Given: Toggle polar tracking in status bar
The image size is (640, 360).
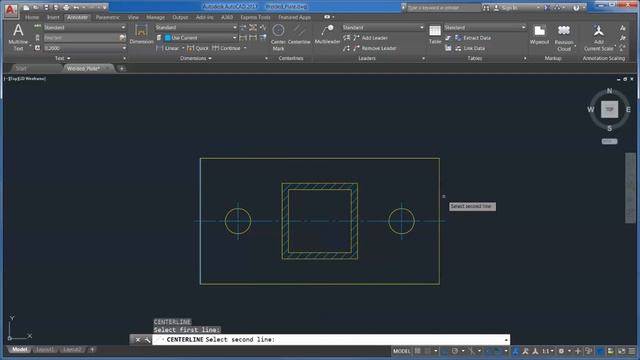Looking at the screenshot, I should 455,351.
